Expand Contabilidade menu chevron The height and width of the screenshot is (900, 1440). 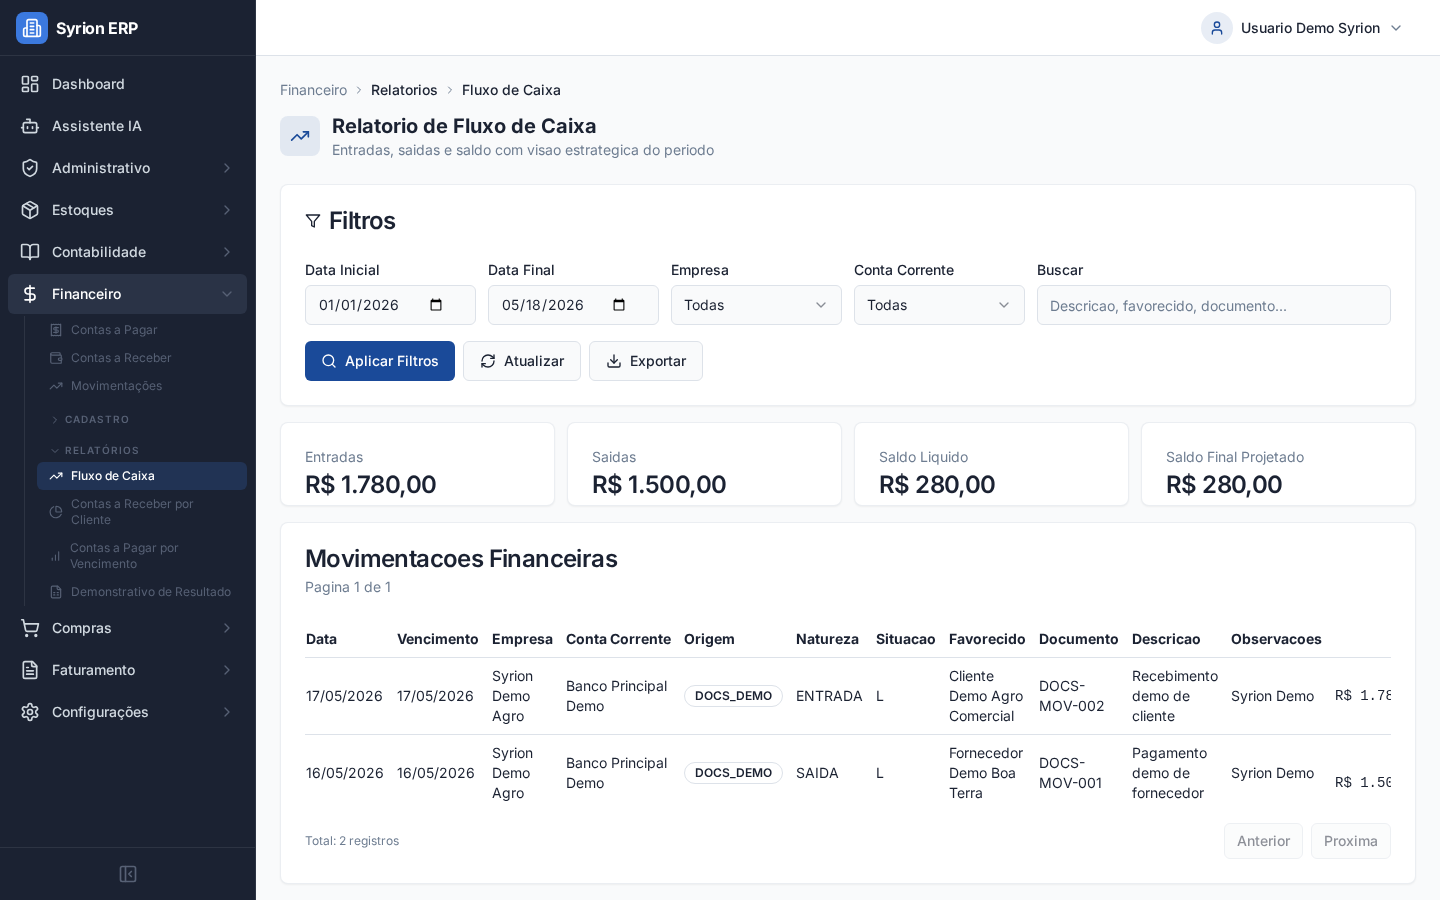coord(227,252)
